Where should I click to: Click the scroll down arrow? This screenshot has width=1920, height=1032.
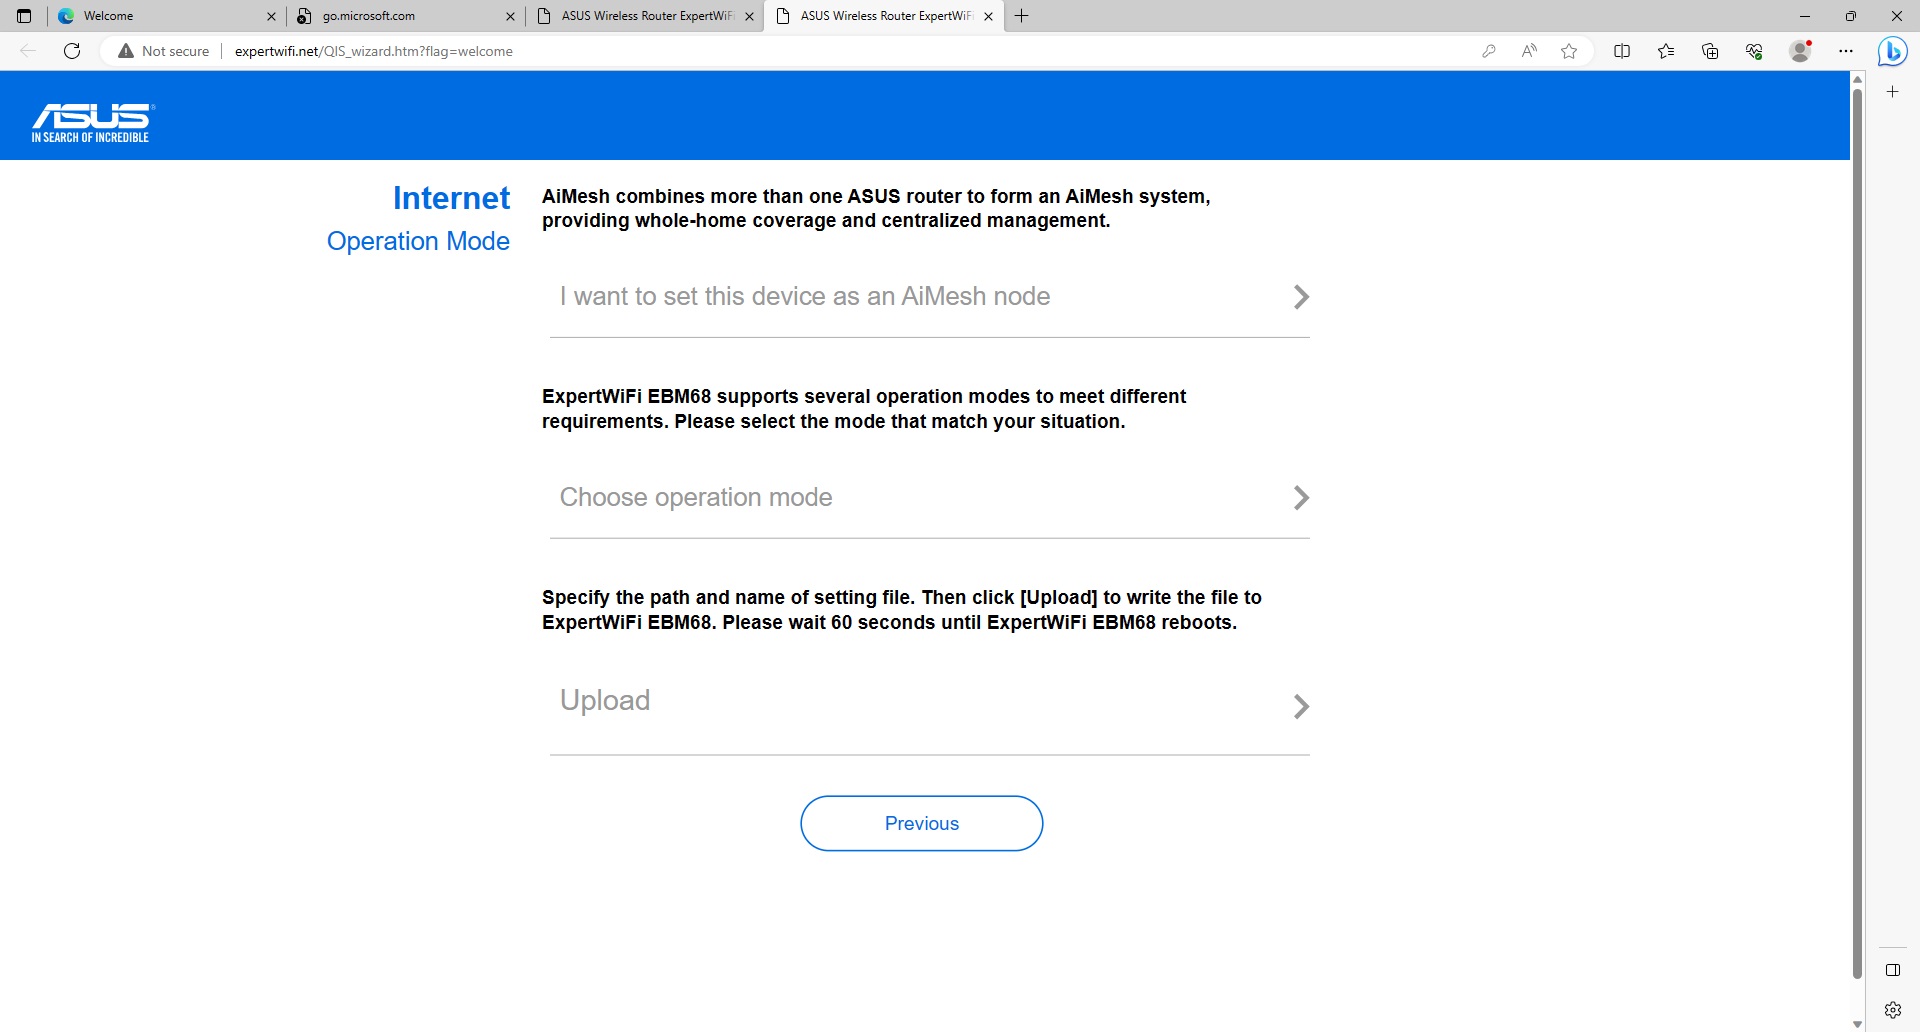coord(1857,1024)
